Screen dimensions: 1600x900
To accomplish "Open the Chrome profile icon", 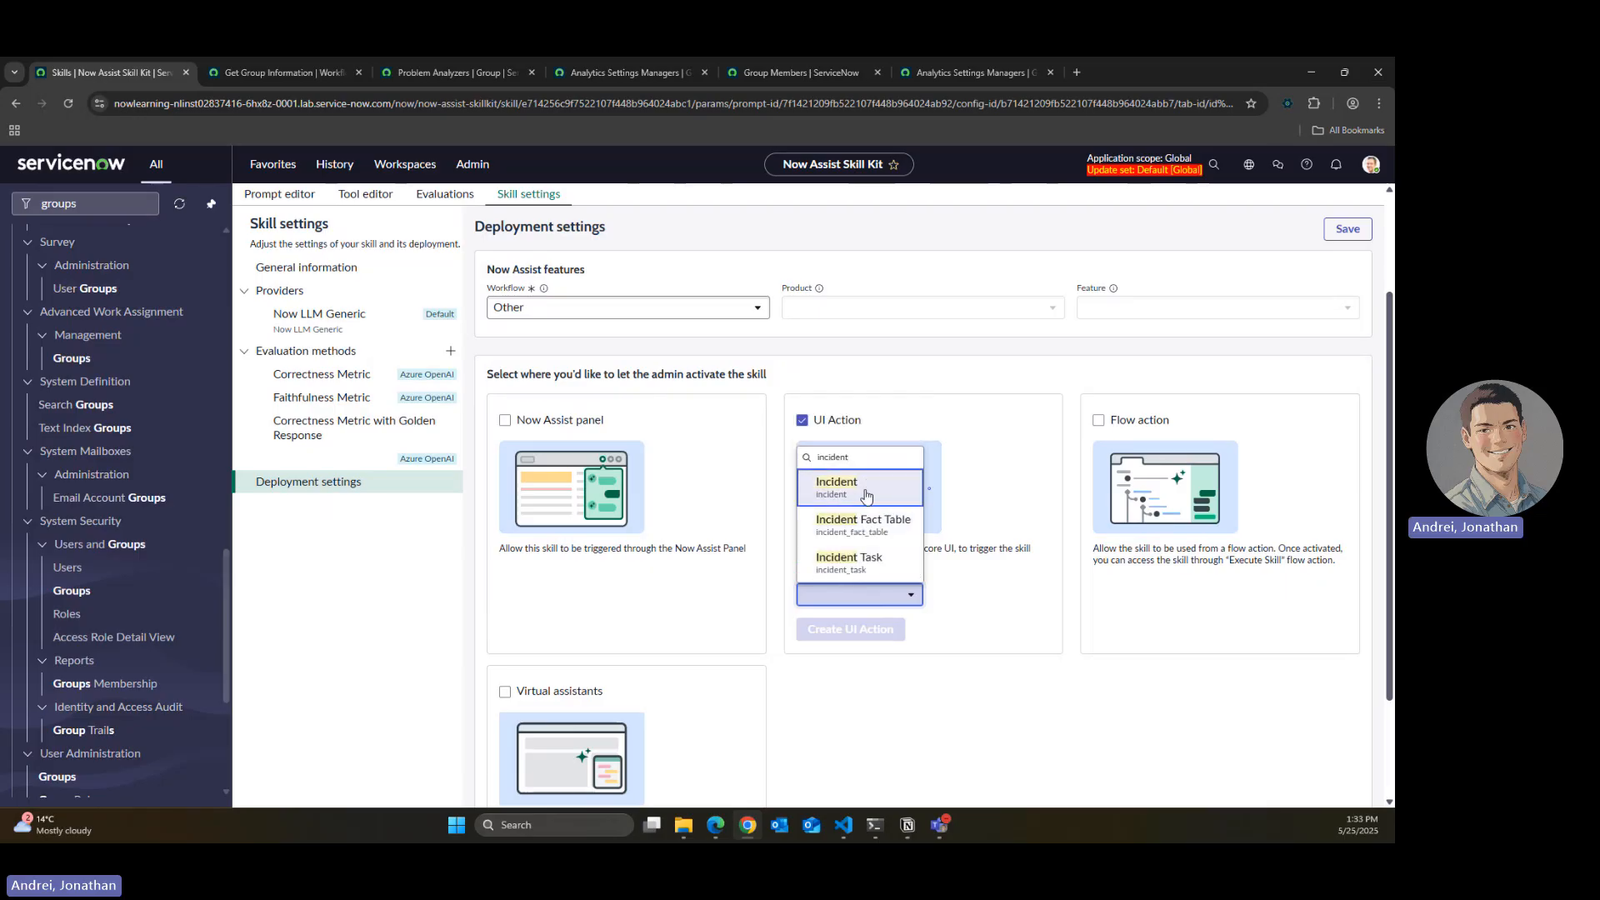I will click(1352, 103).
